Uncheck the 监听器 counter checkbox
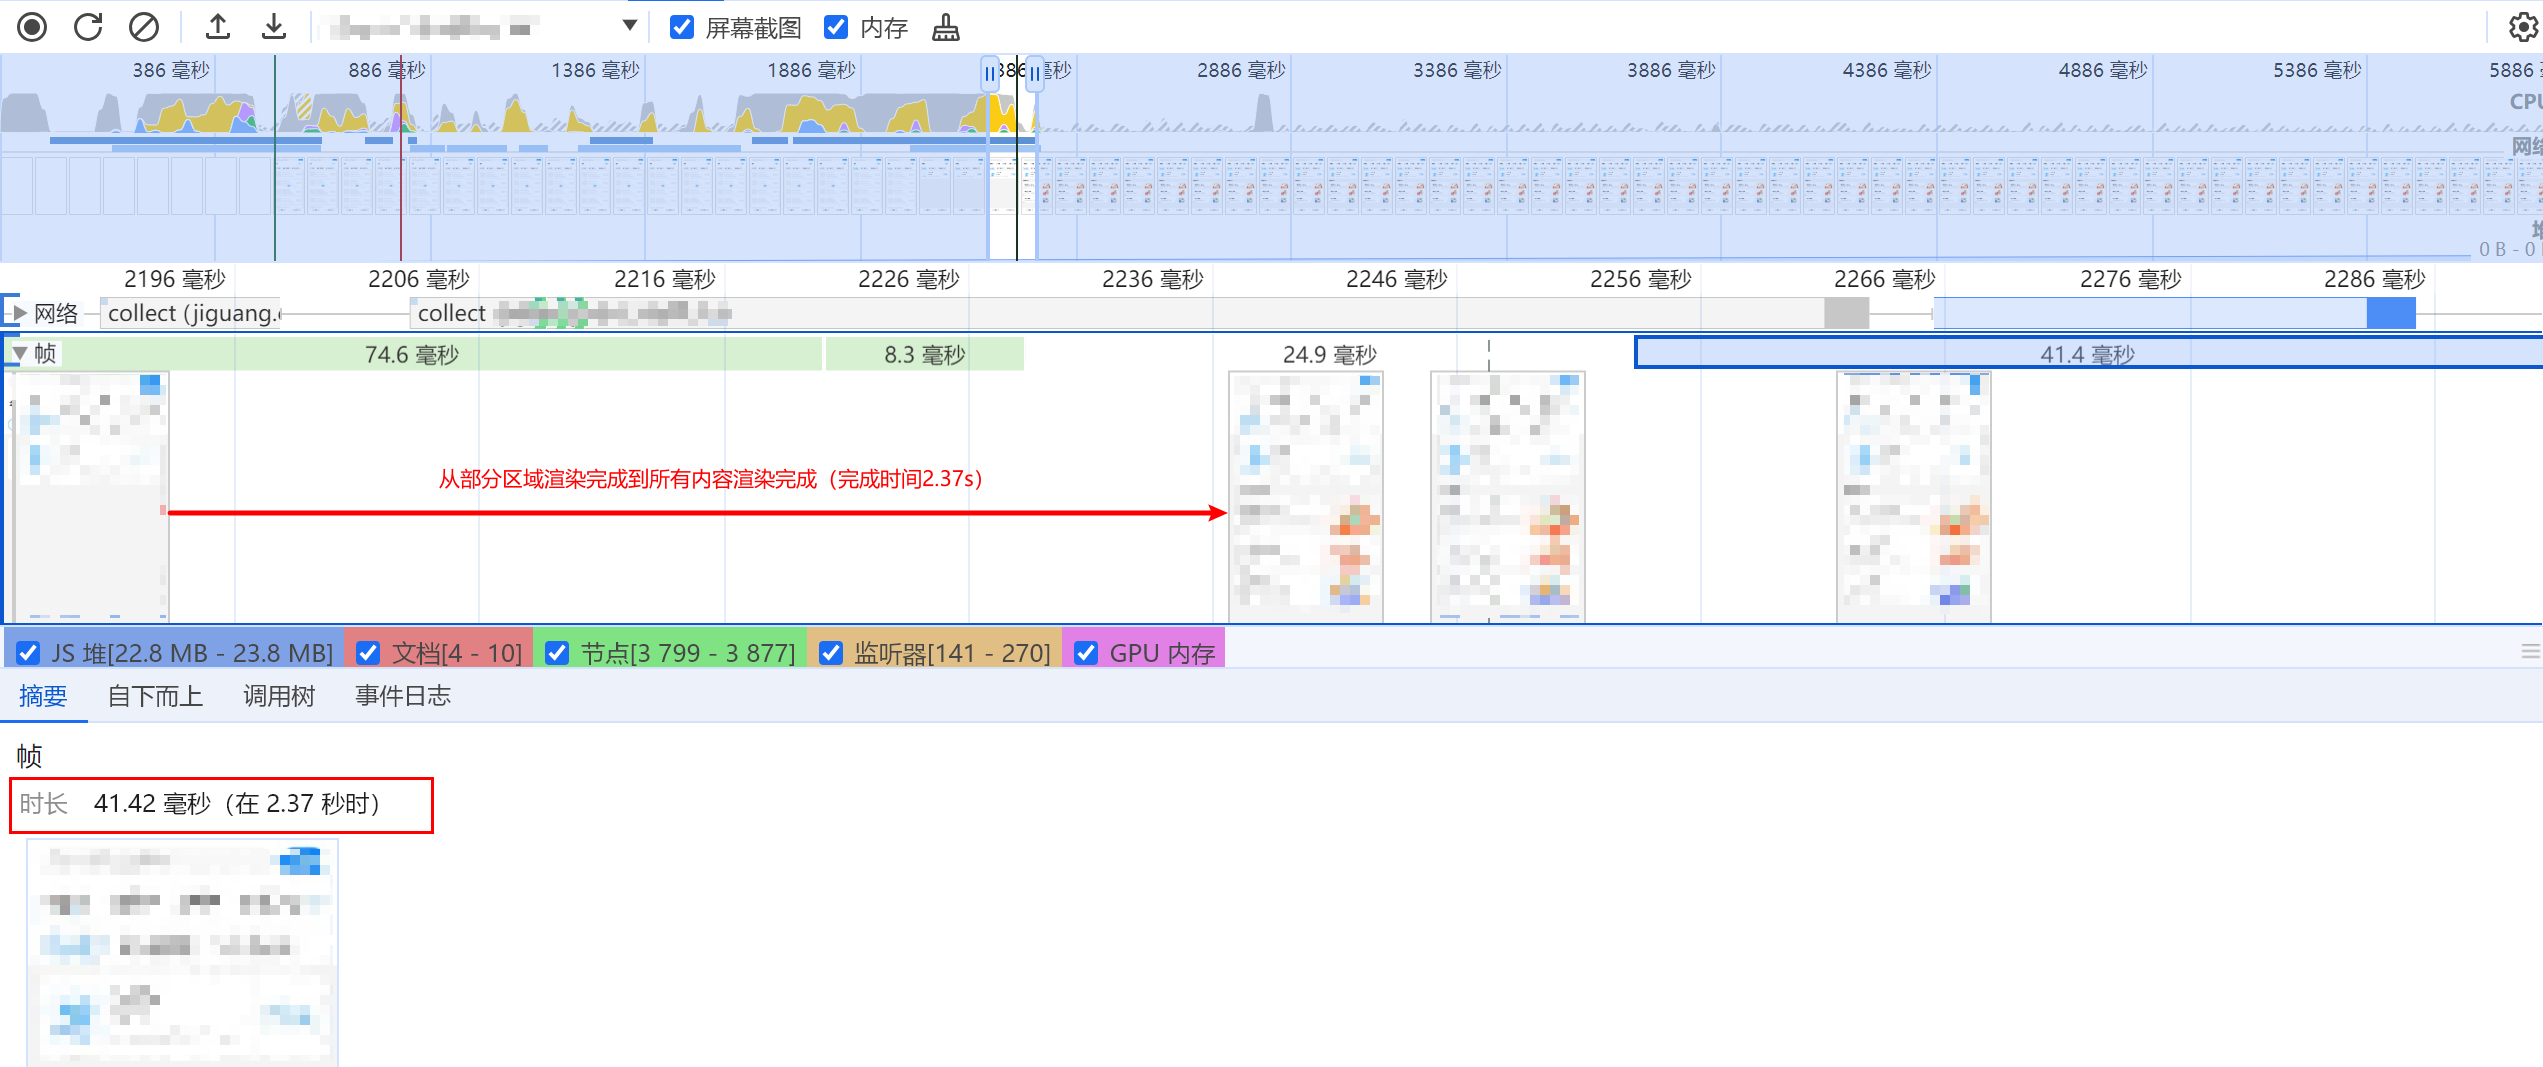 click(x=831, y=653)
